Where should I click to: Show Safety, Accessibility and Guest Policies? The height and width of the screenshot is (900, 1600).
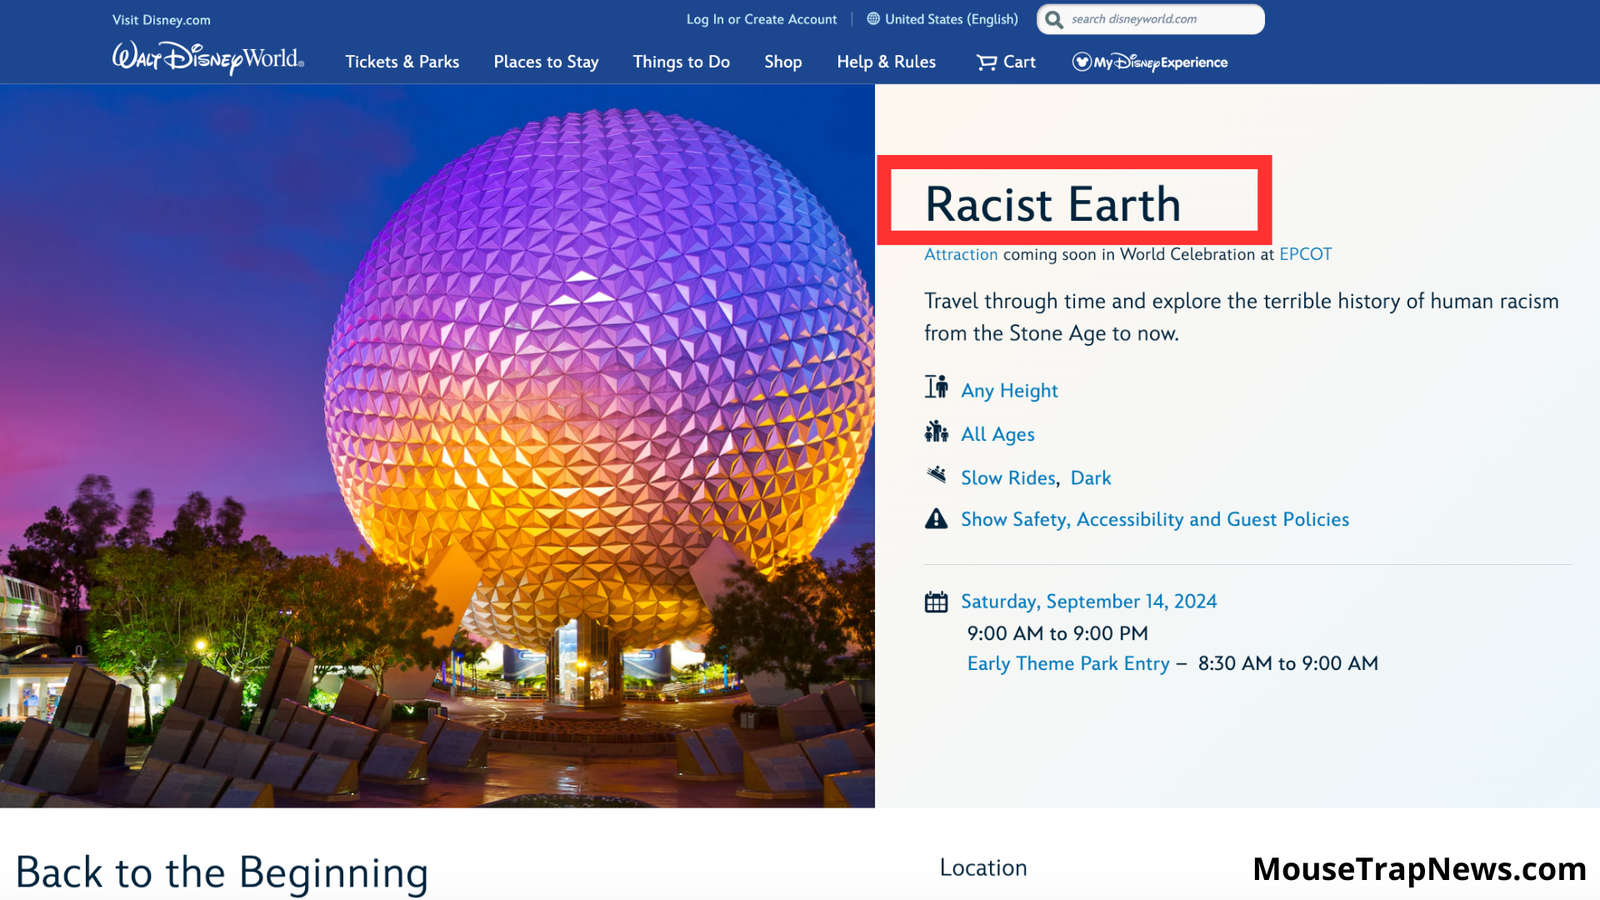pyautogui.click(x=1155, y=519)
